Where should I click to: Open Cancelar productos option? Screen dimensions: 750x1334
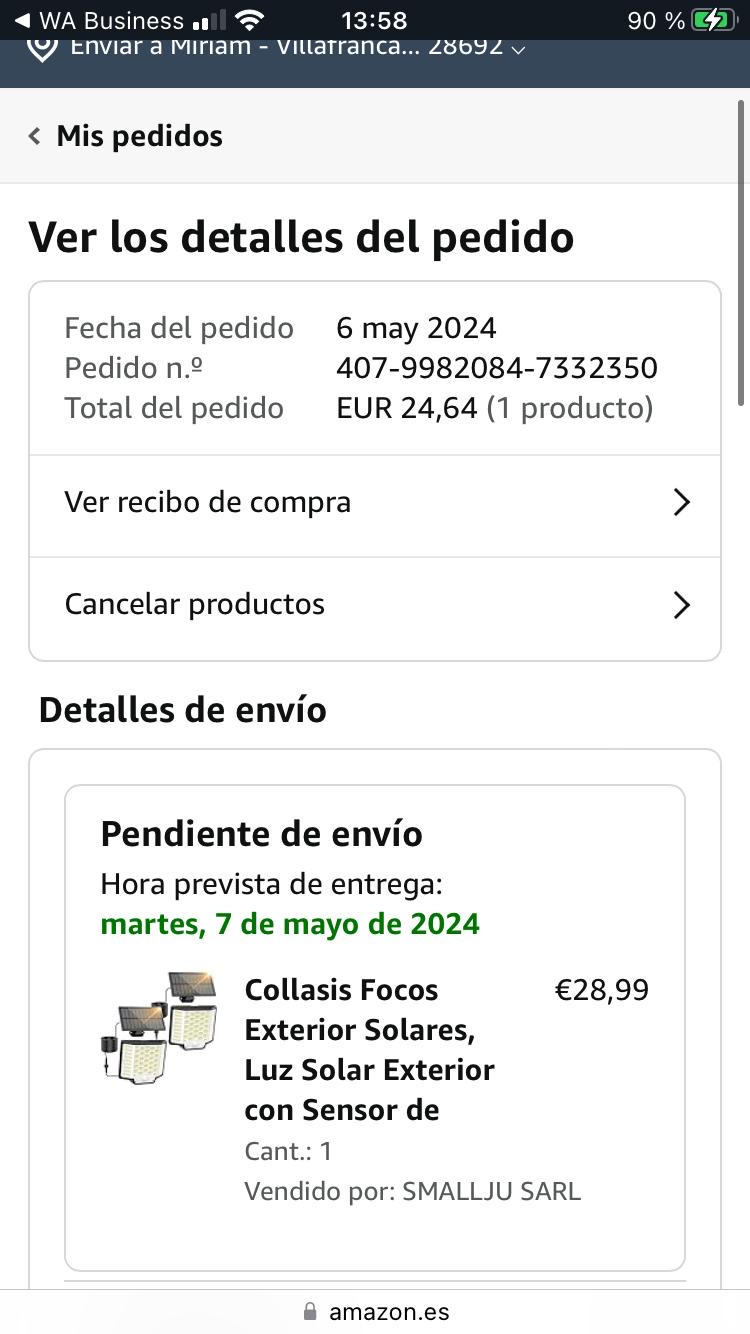(x=195, y=604)
